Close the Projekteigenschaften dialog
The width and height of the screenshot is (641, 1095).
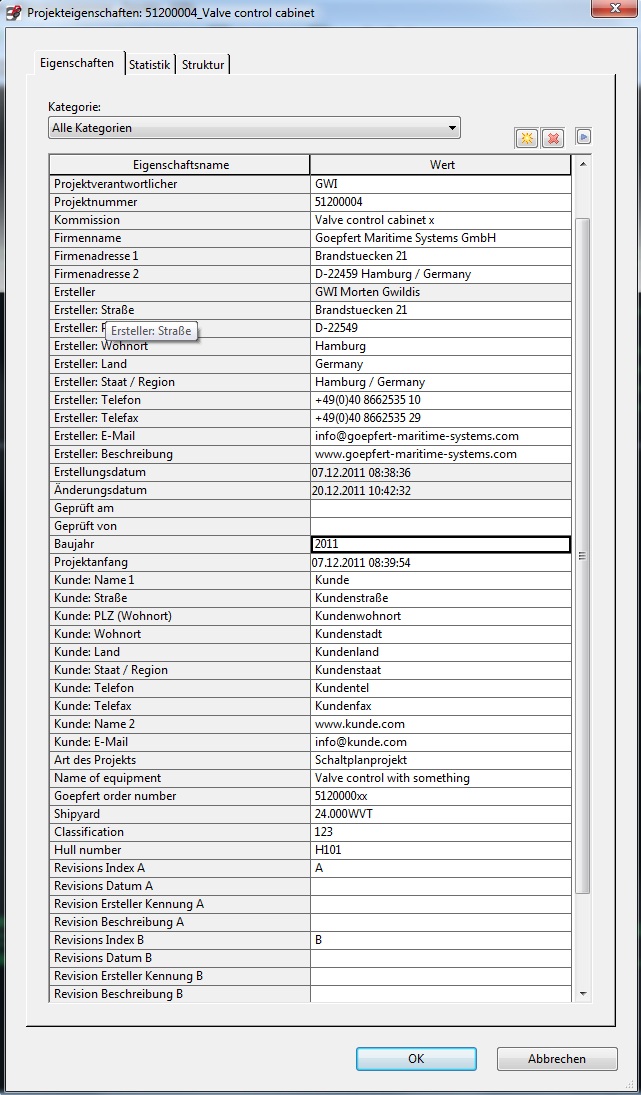(x=614, y=8)
